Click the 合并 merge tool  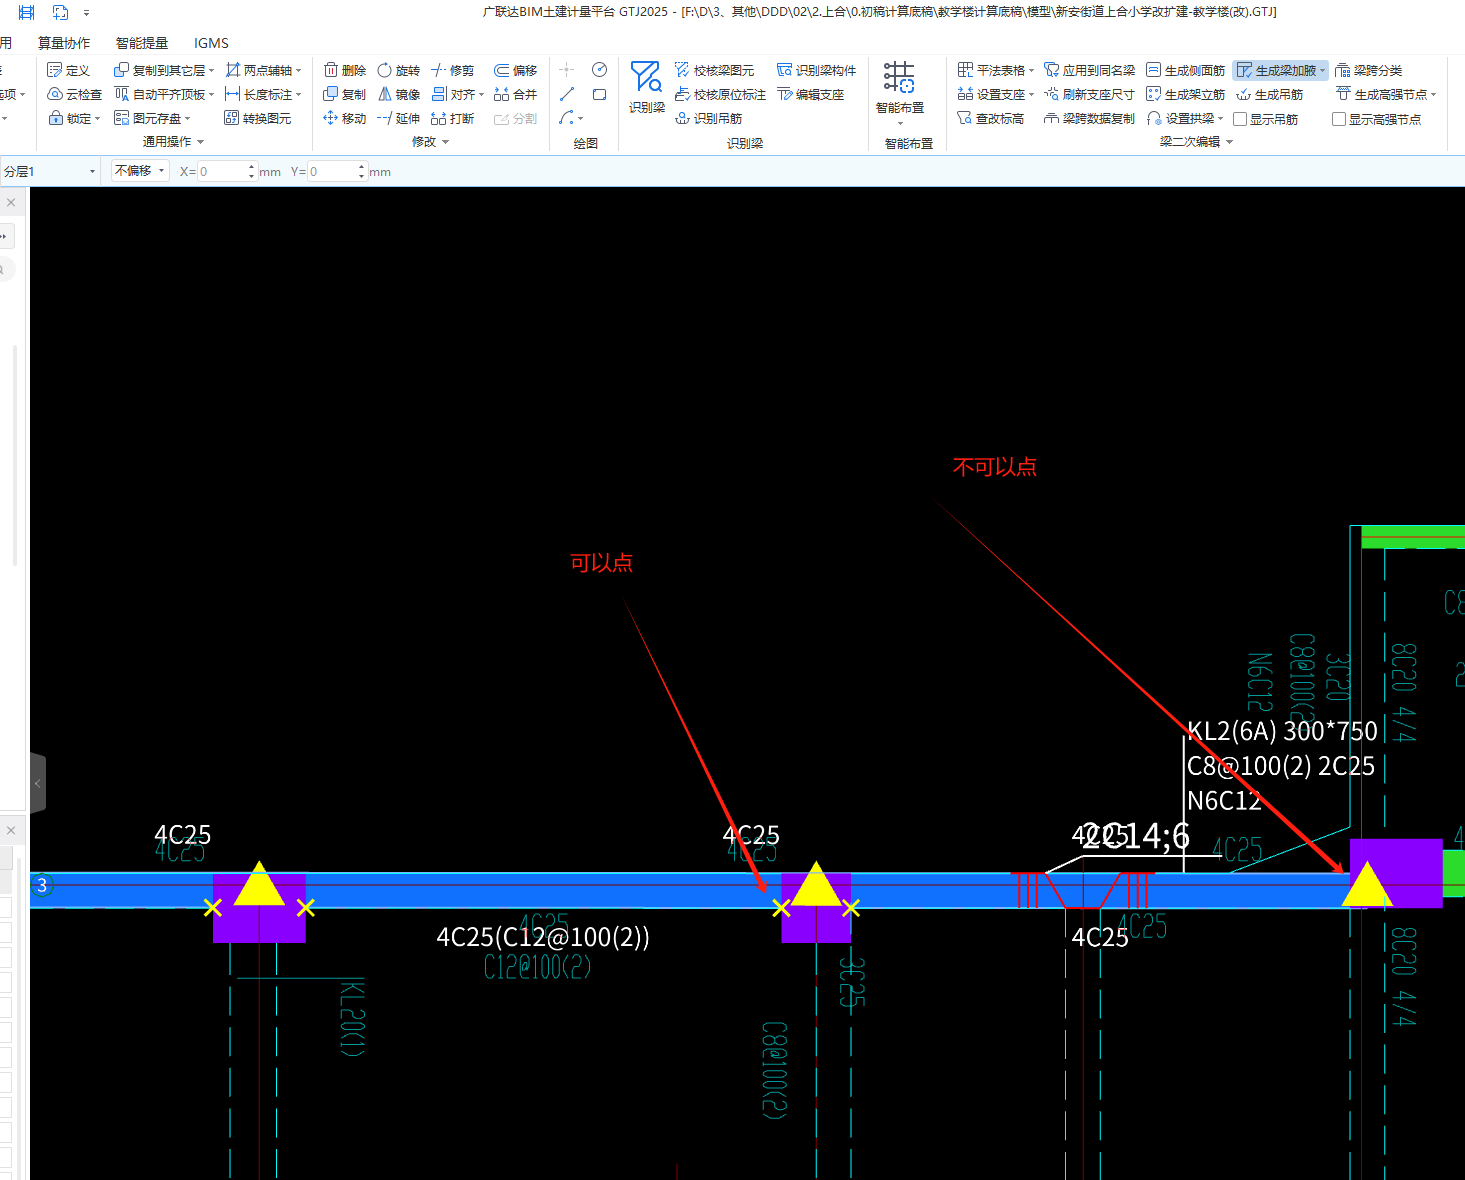[x=515, y=94]
